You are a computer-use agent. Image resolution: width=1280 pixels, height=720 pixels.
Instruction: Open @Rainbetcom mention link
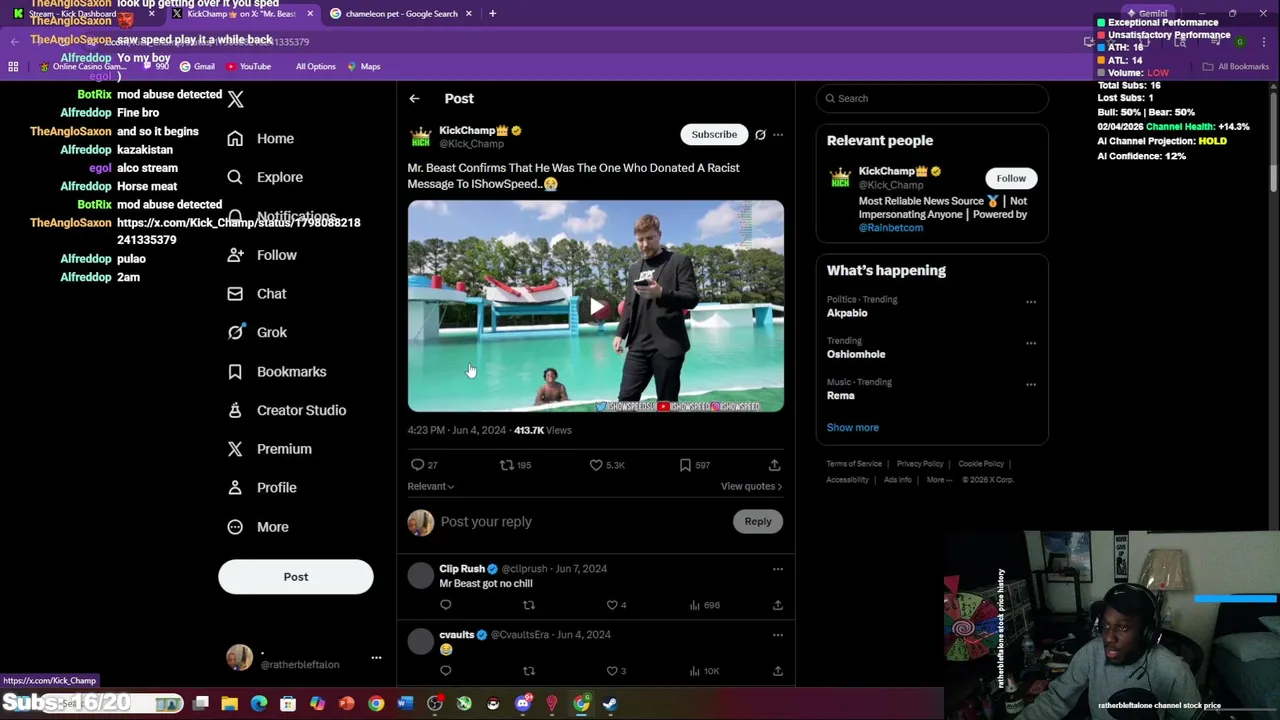click(x=891, y=228)
